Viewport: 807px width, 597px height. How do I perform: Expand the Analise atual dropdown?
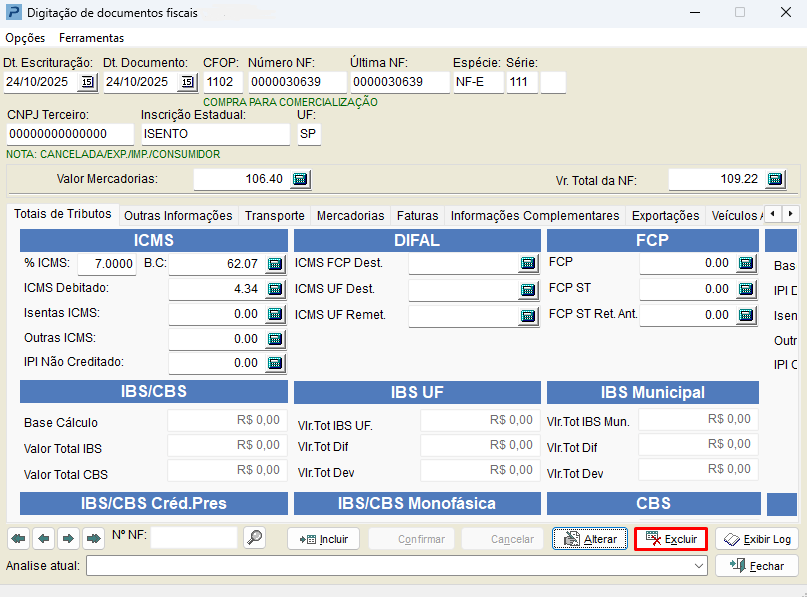point(699,566)
